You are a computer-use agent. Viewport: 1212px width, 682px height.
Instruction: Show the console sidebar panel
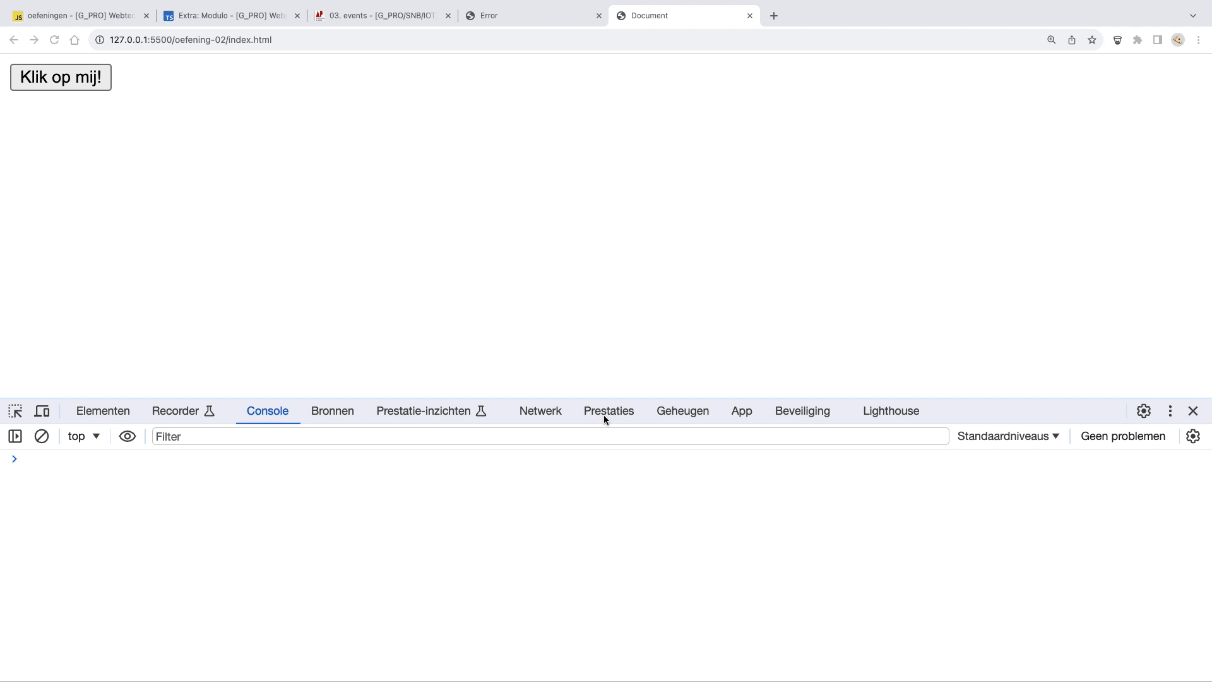[x=15, y=436]
